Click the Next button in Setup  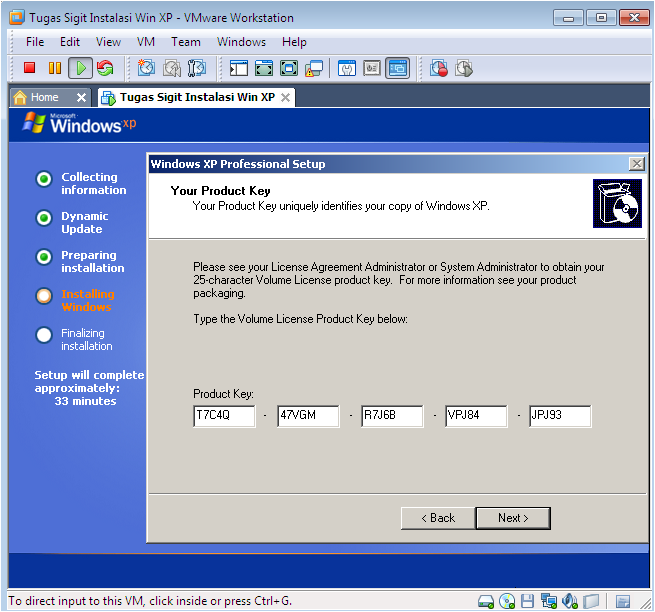[513, 518]
